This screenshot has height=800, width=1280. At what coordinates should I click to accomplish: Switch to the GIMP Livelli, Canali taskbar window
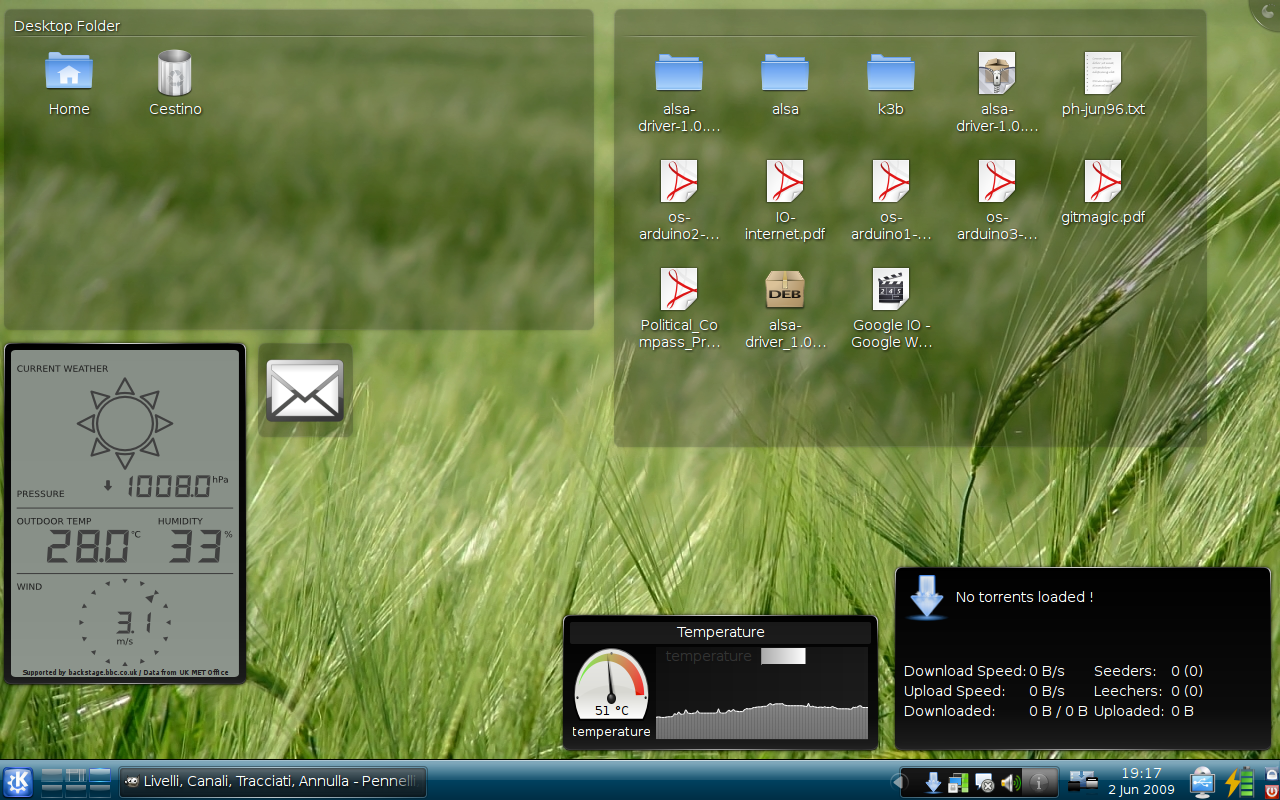[273, 782]
